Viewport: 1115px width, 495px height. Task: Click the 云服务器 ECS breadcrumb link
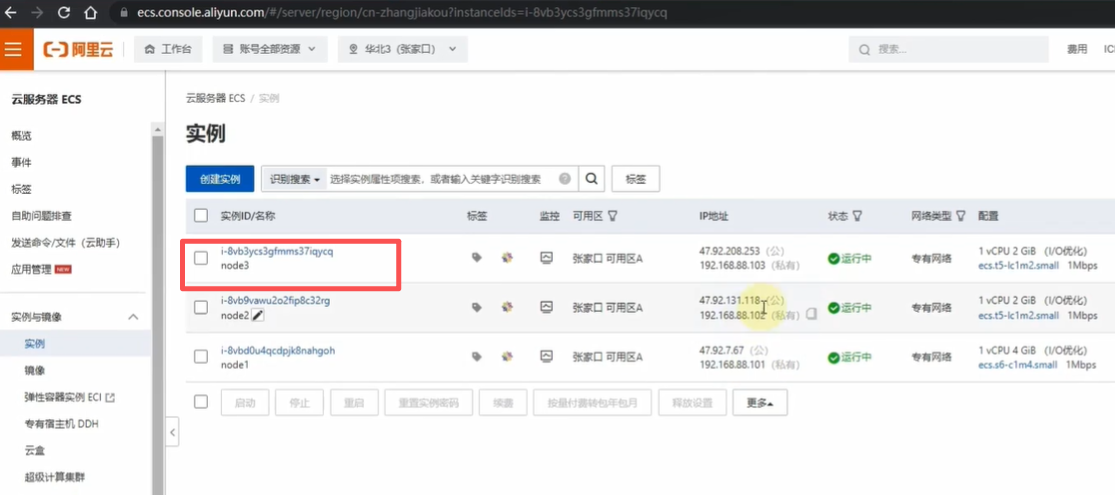(x=215, y=98)
